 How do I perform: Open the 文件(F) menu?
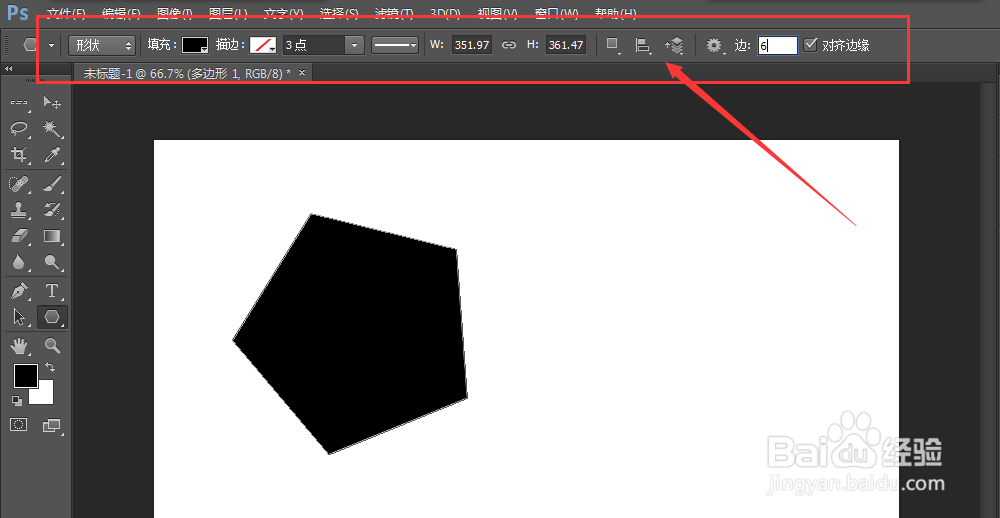pyautogui.click(x=66, y=13)
